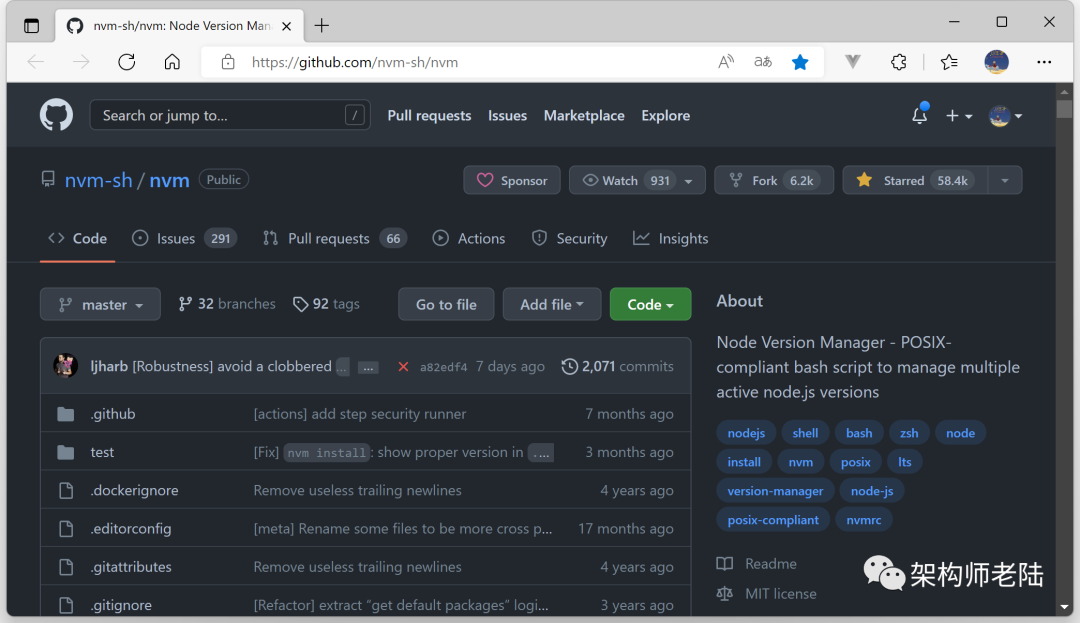Click the browser forward arrow
Viewport: 1080px width, 623px height.
coord(81,62)
